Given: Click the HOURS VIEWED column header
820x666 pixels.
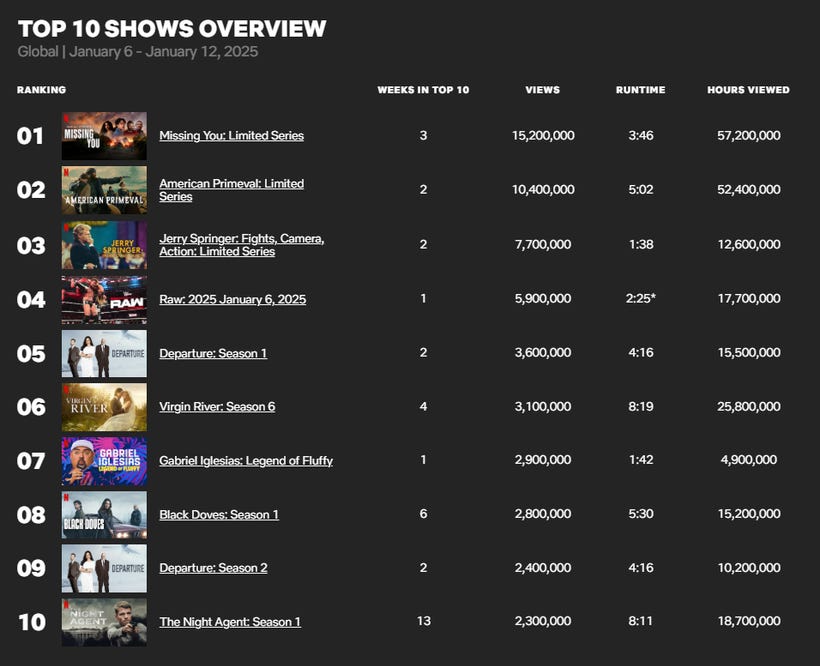Looking at the screenshot, I should pyautogui.click(x=748, y=90).
